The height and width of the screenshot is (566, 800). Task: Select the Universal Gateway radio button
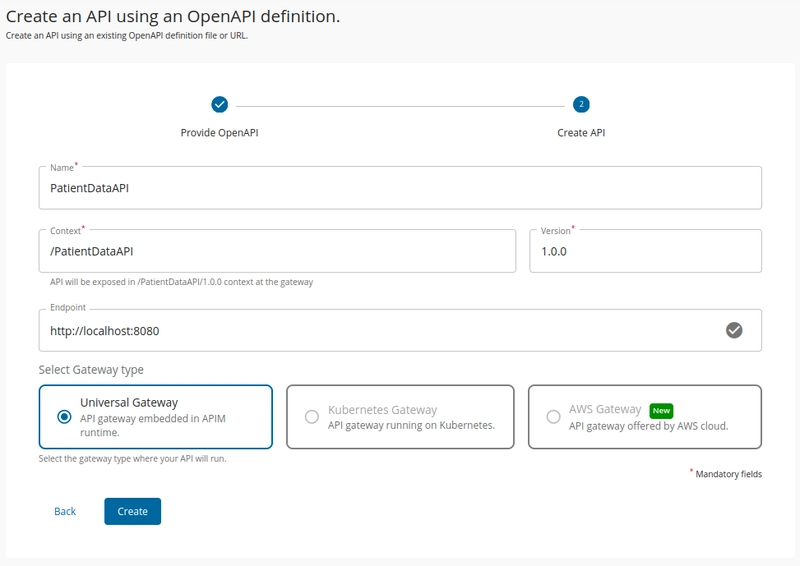click(64, 417)
